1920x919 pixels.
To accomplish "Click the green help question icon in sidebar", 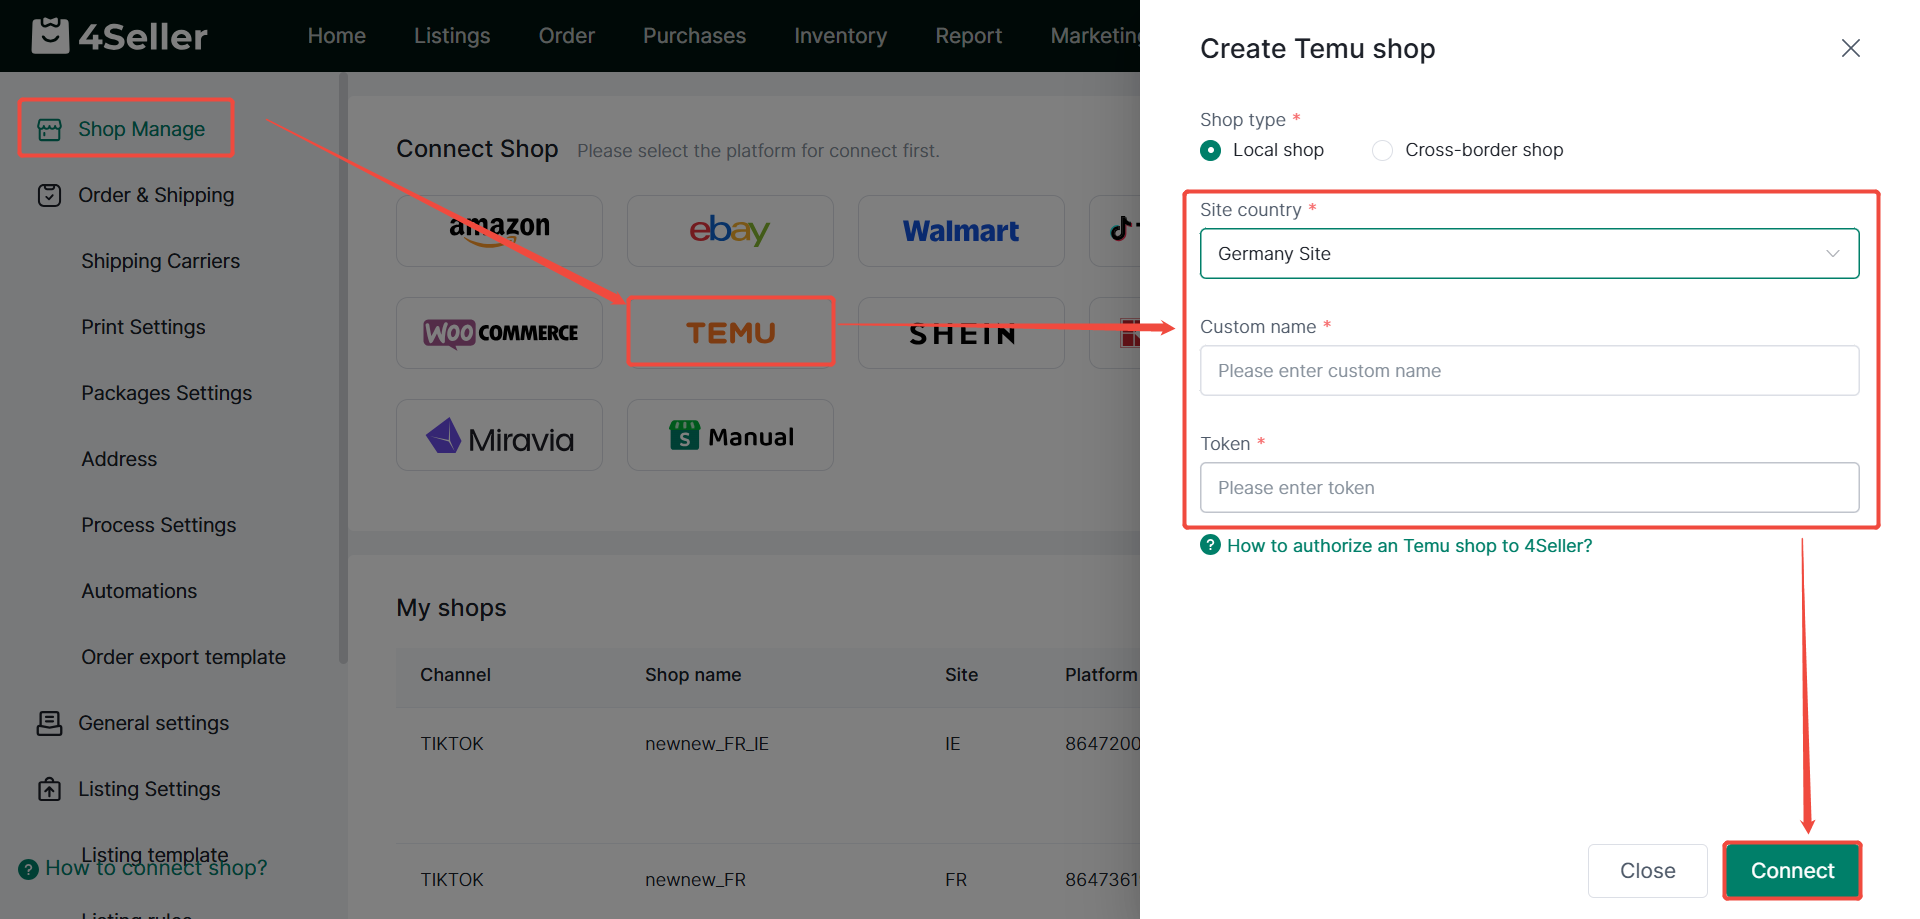I will point(28,869).
